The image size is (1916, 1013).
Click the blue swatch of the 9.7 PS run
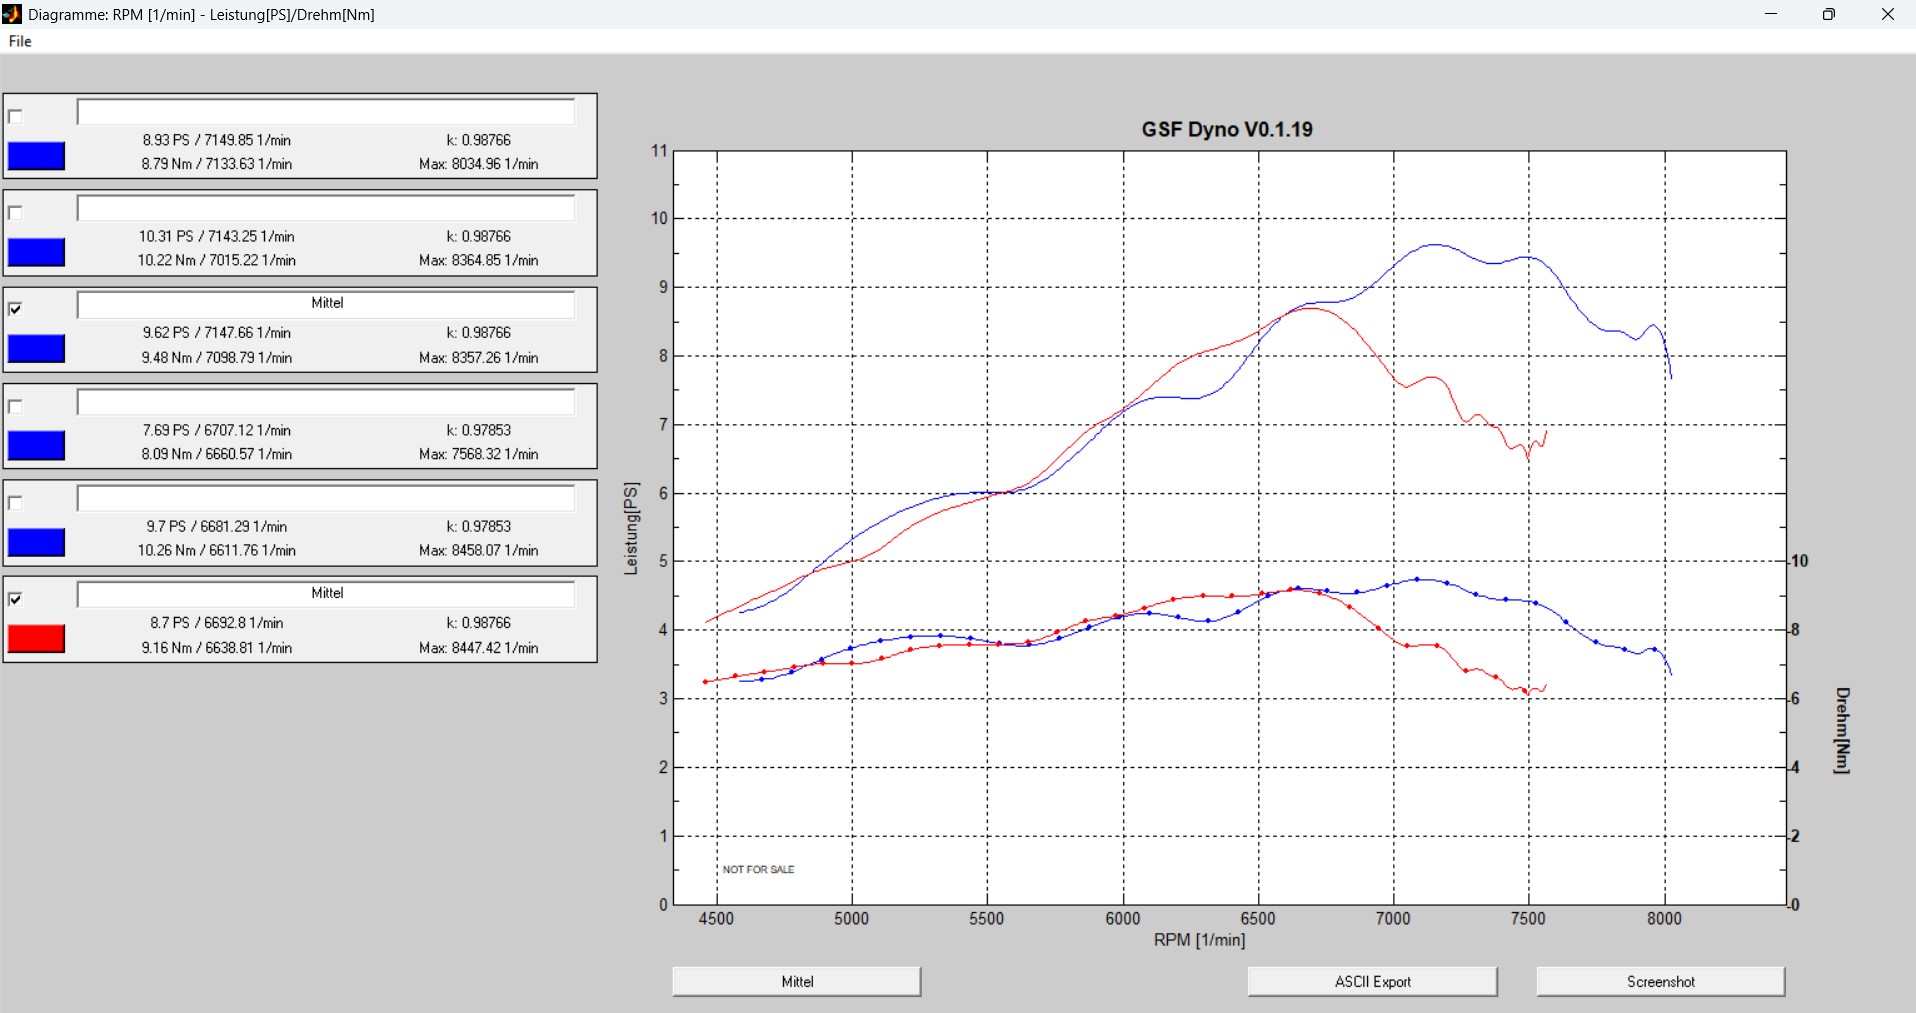[36, 542]
